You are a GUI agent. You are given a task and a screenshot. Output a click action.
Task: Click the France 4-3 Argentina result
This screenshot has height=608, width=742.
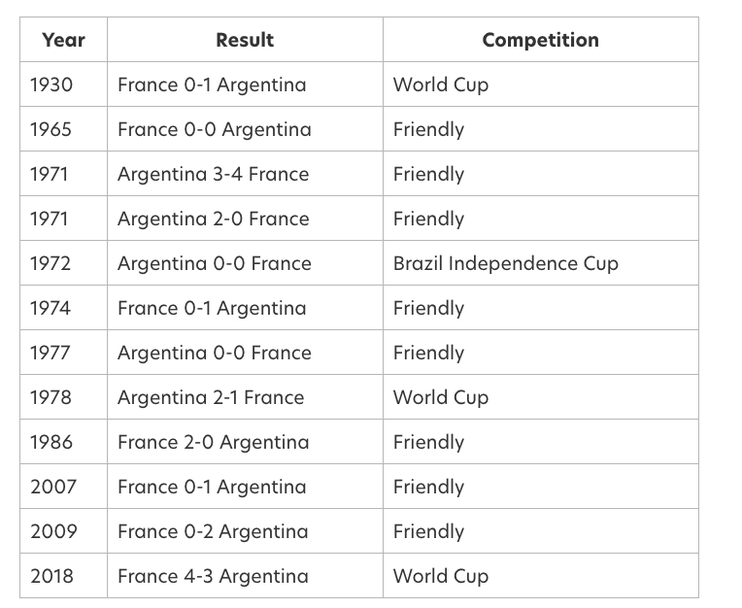point(213,576)
